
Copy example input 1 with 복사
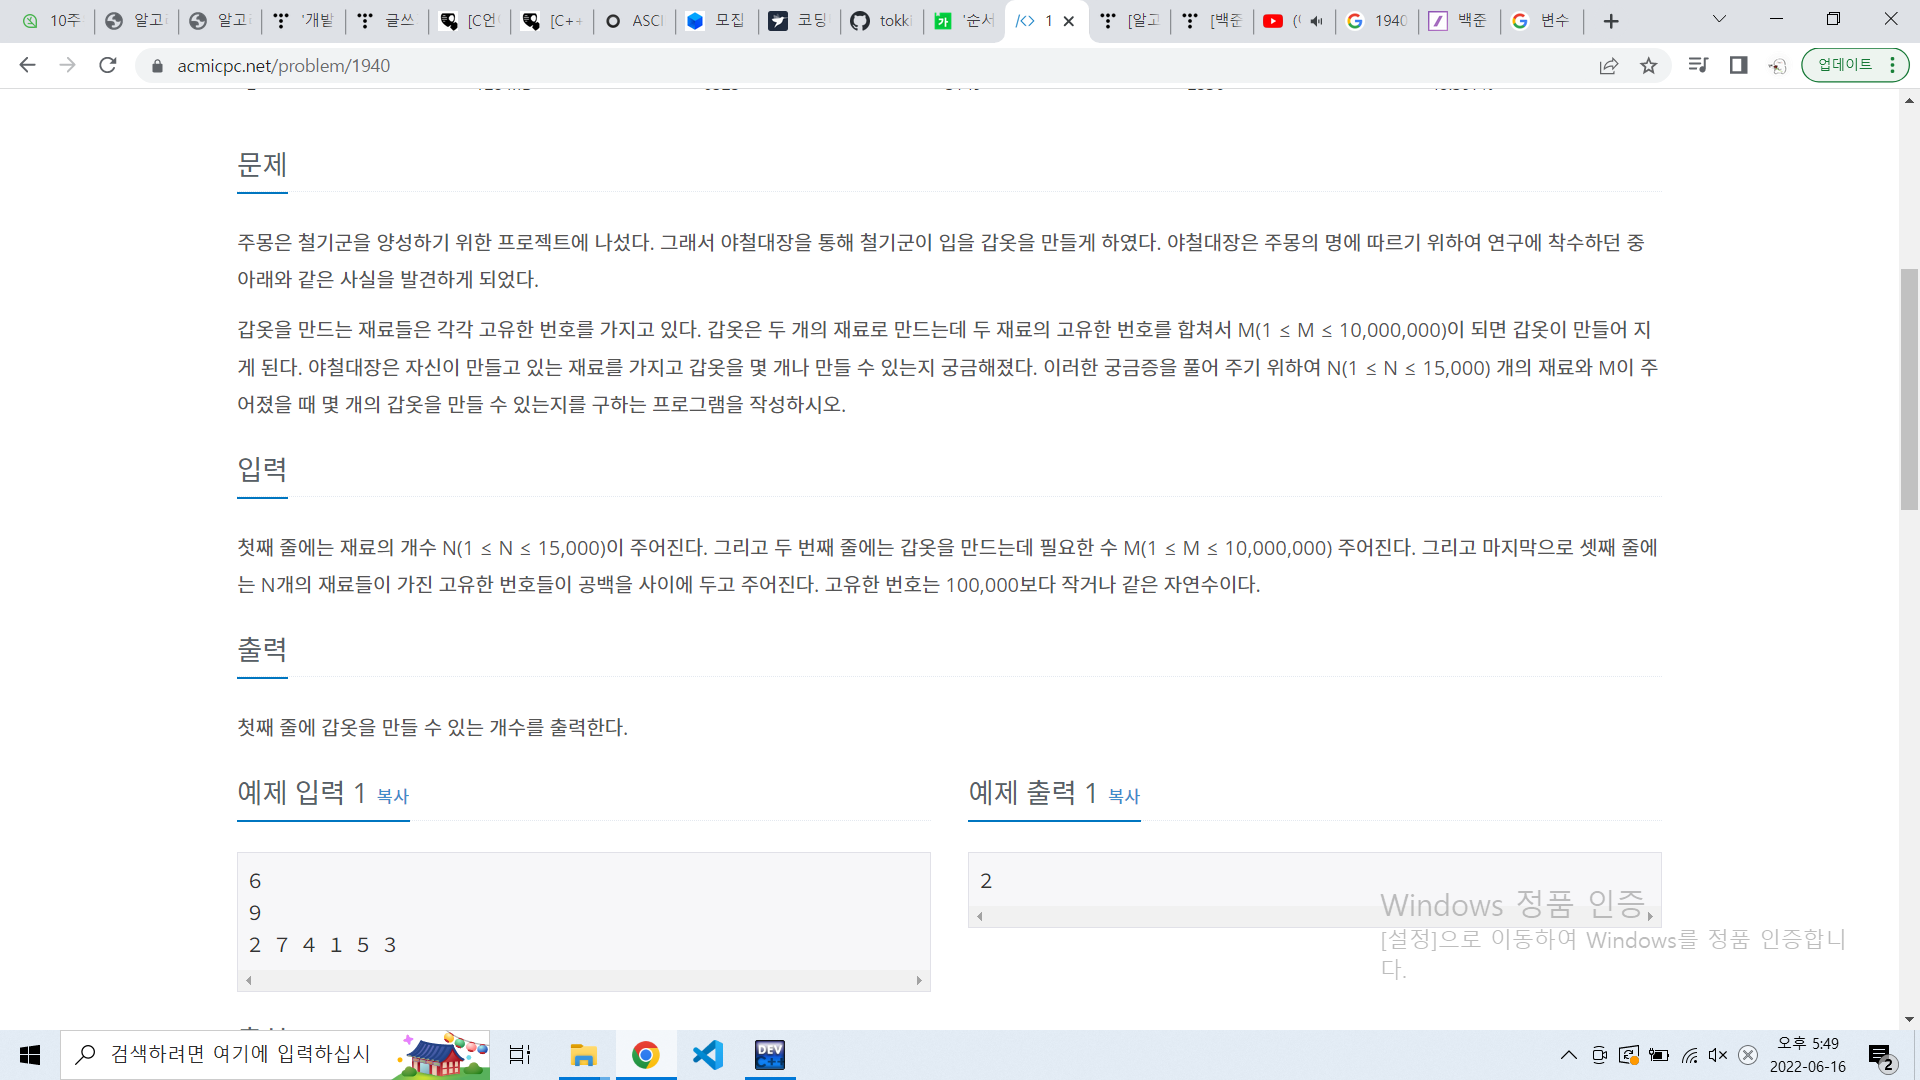click(x=393, y=796)
